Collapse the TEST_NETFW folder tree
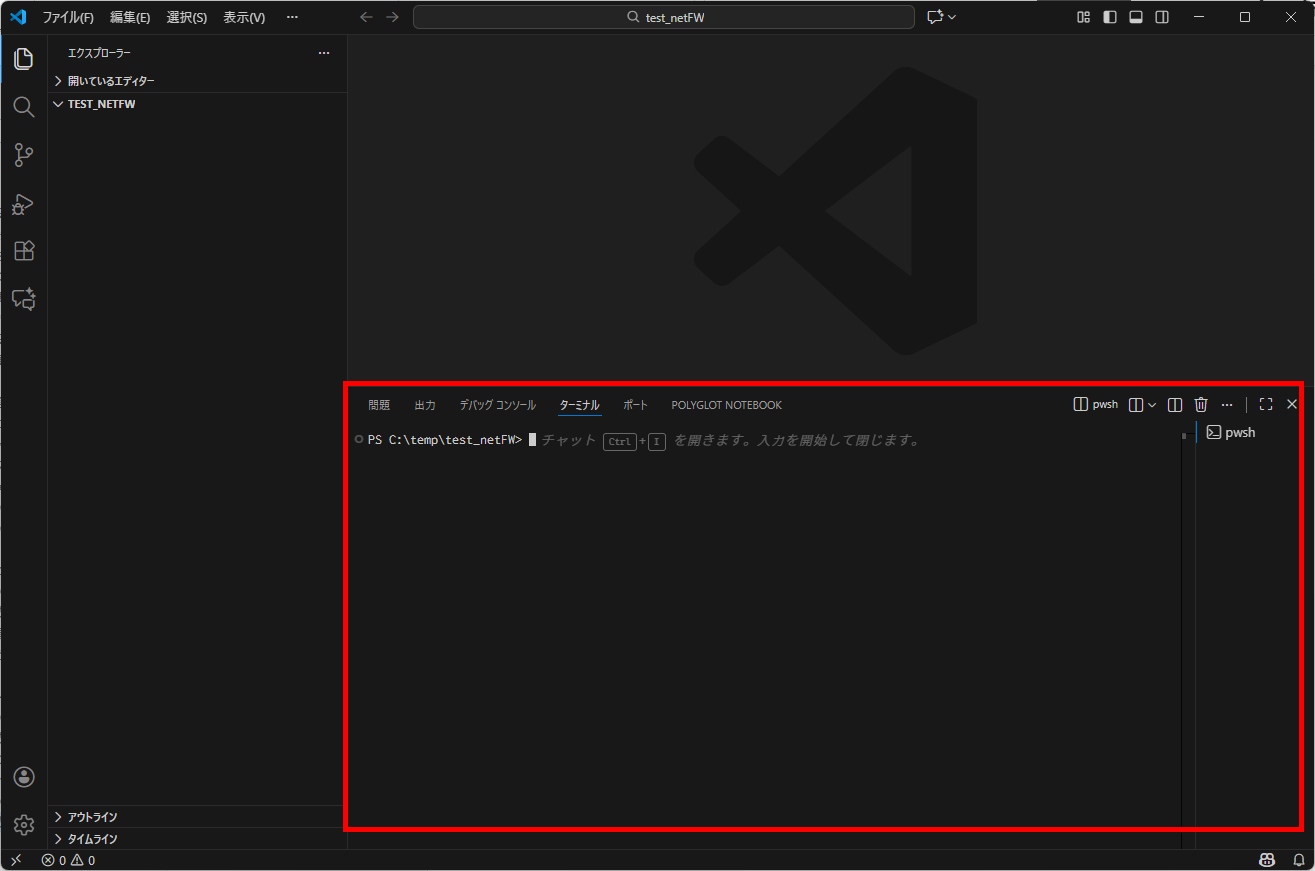Image resolution: width=1315 pixels, height=871 pixels. 58,103
